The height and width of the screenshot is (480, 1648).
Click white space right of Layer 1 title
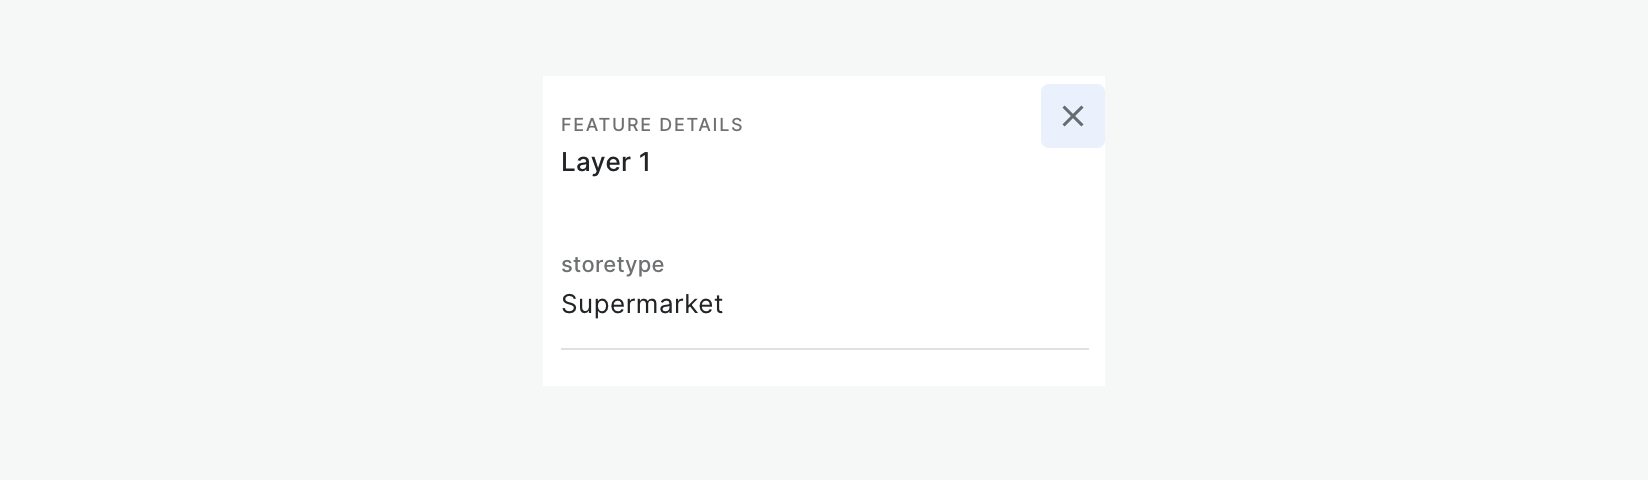(x=850, y=162)
